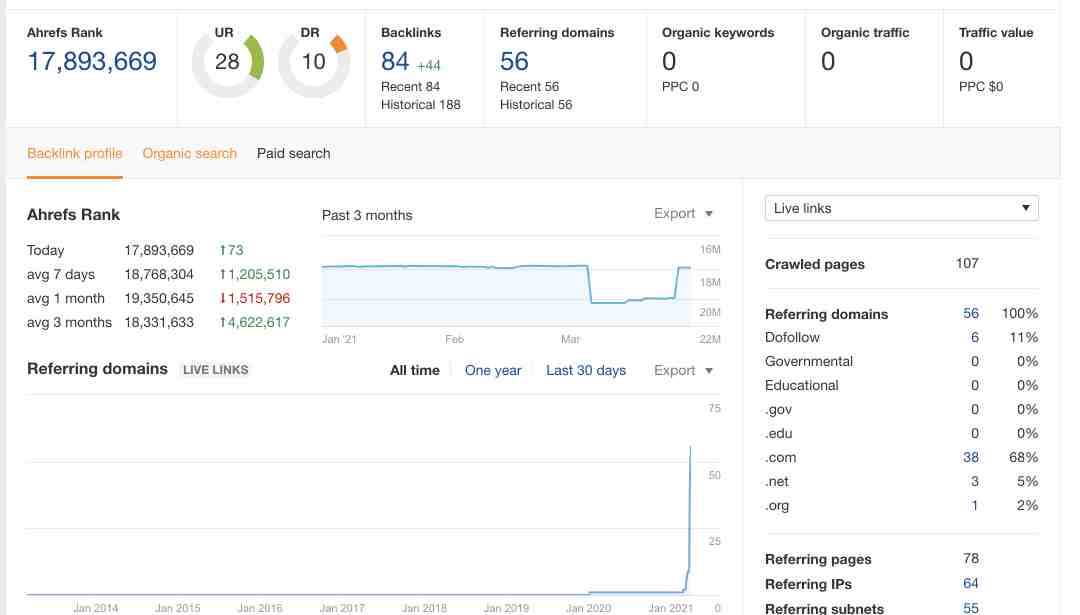Screen dimensions: 1080x615
Task: Open Export menu for Referring domains chart
Action: [x=683, y=371]
